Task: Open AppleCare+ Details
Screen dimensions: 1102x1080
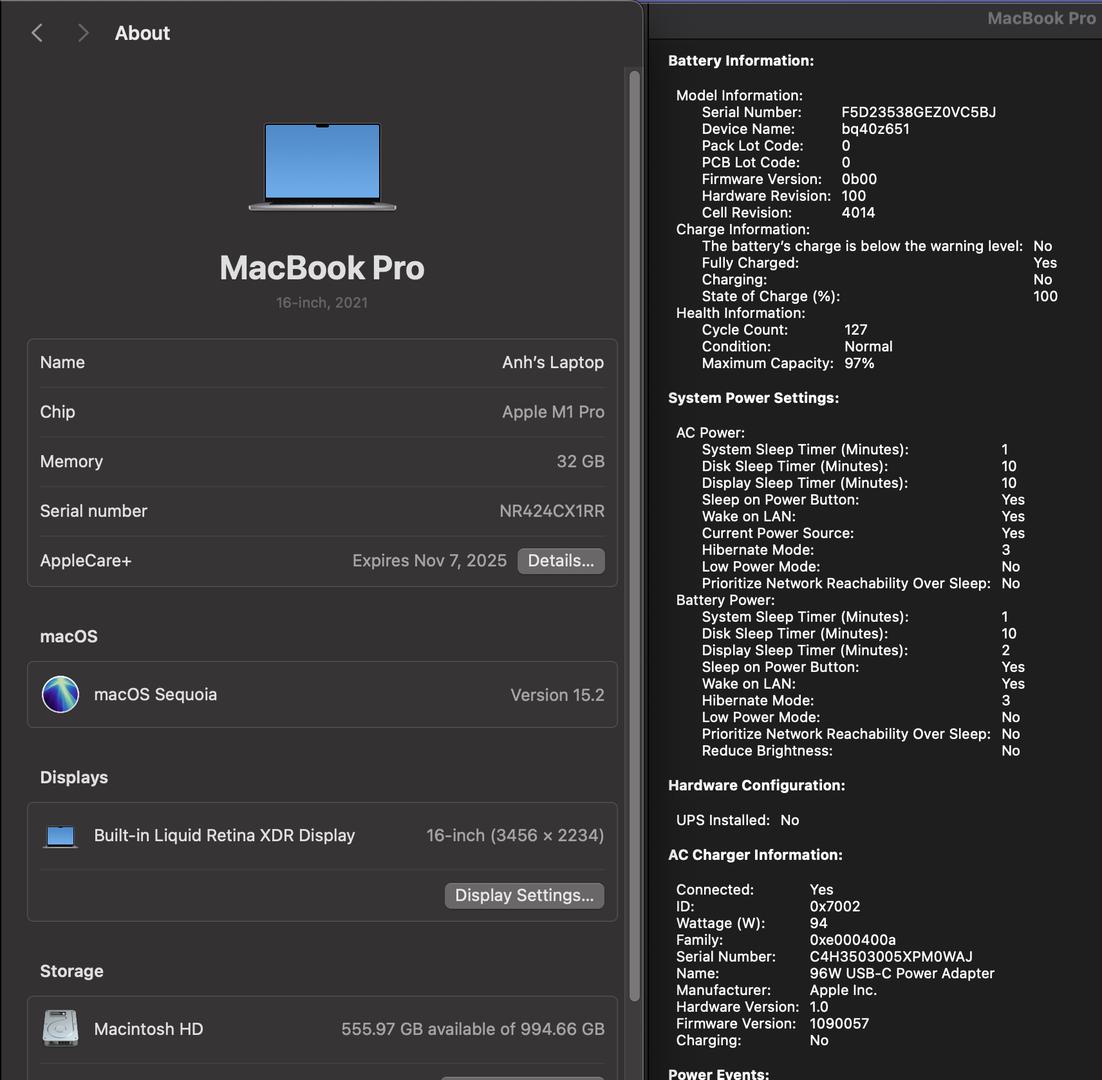Action: pyautogui.click(x=560, y=561)
